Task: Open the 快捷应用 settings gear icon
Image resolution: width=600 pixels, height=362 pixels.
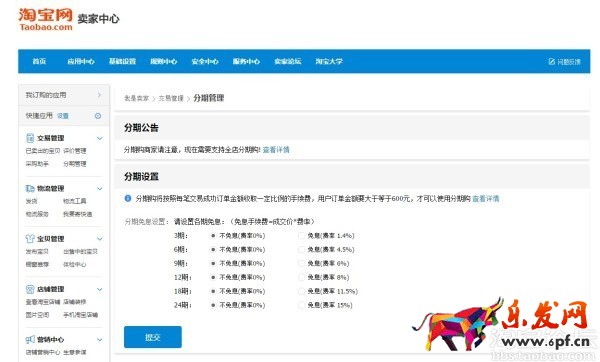Action: click(98, 116)
